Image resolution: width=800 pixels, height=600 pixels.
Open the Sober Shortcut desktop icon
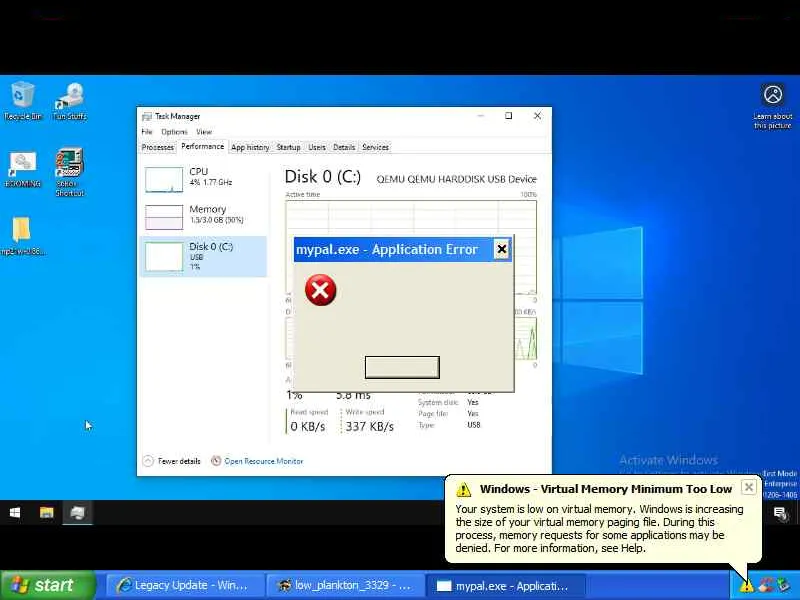70,172
